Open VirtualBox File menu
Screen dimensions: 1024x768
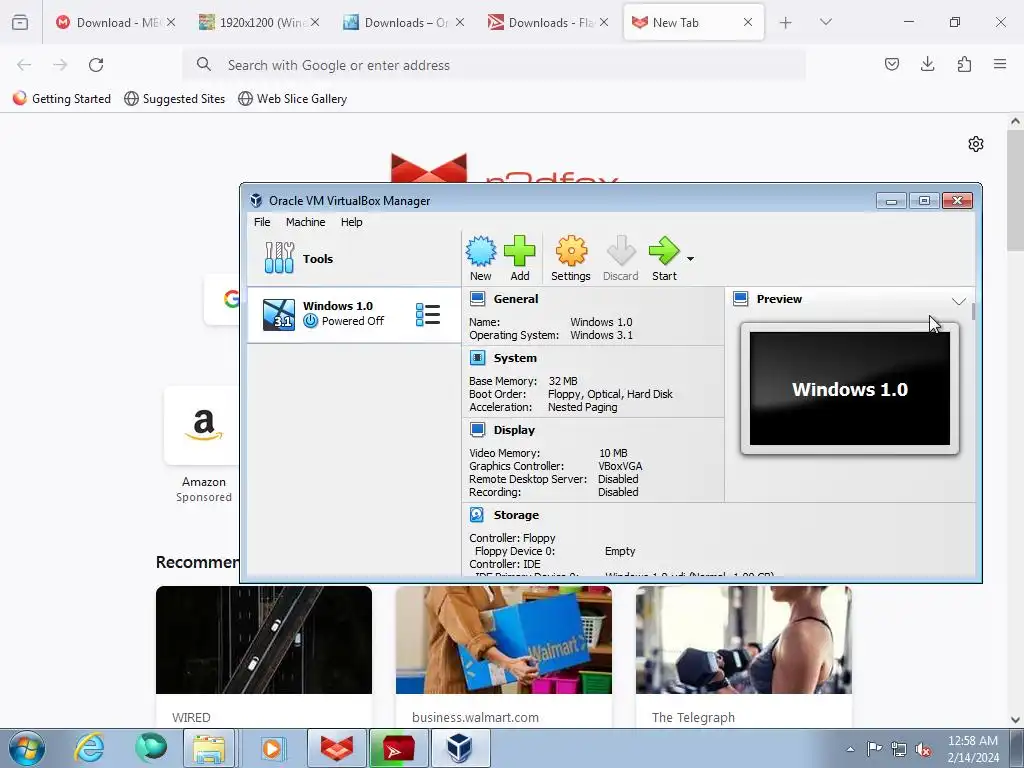pos(262,222)
